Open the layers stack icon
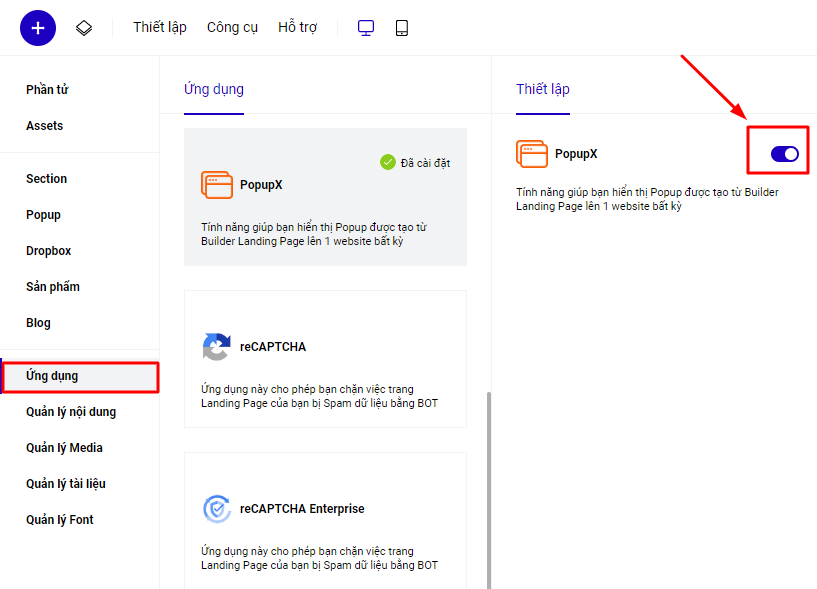 pyautogui.click(x=84, y=28)
